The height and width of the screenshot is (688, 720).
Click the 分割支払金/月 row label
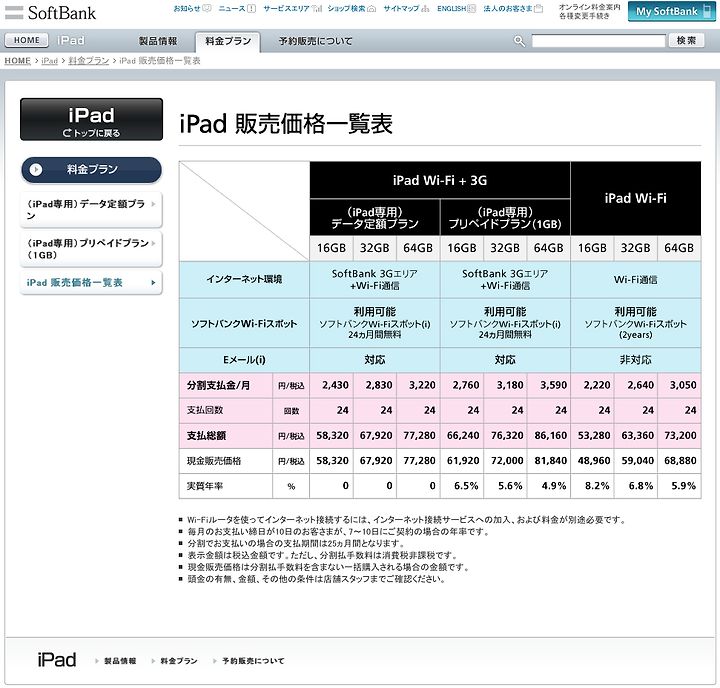[x=218, y=385]
